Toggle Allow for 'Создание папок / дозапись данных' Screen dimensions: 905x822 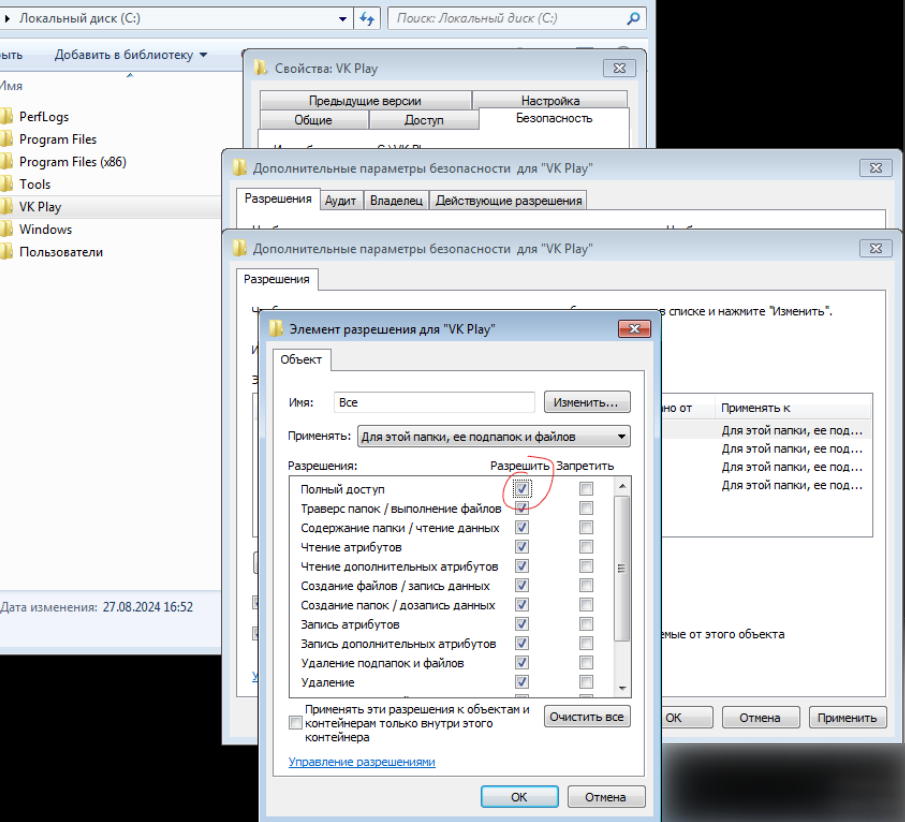pos(522,605)
